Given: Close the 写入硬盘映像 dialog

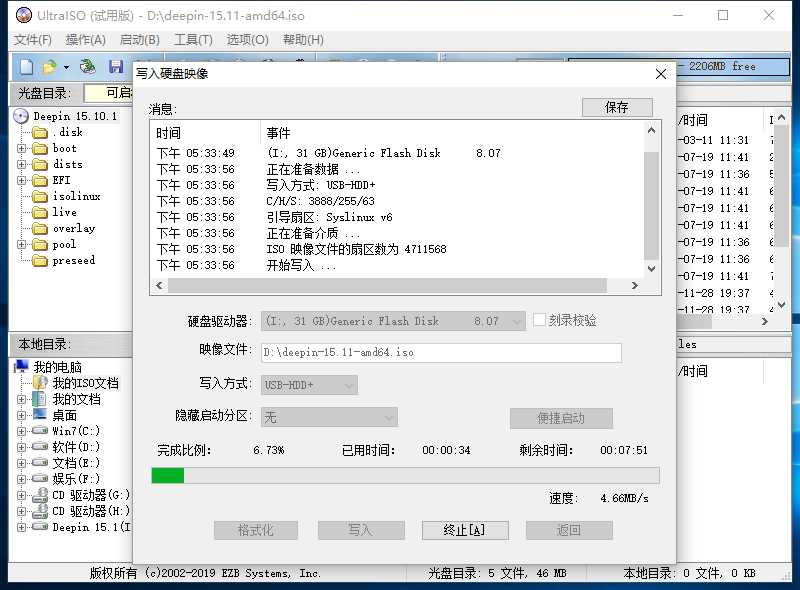Looking at the screenshot, I should pyautogui.click(x=661, y=74).
